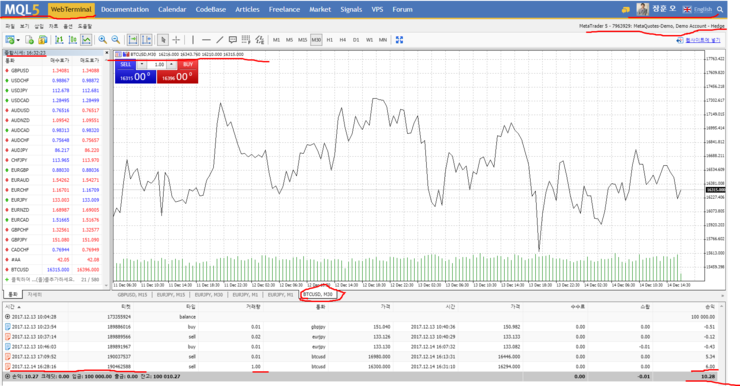Open the WebTerminal tab

71,9
